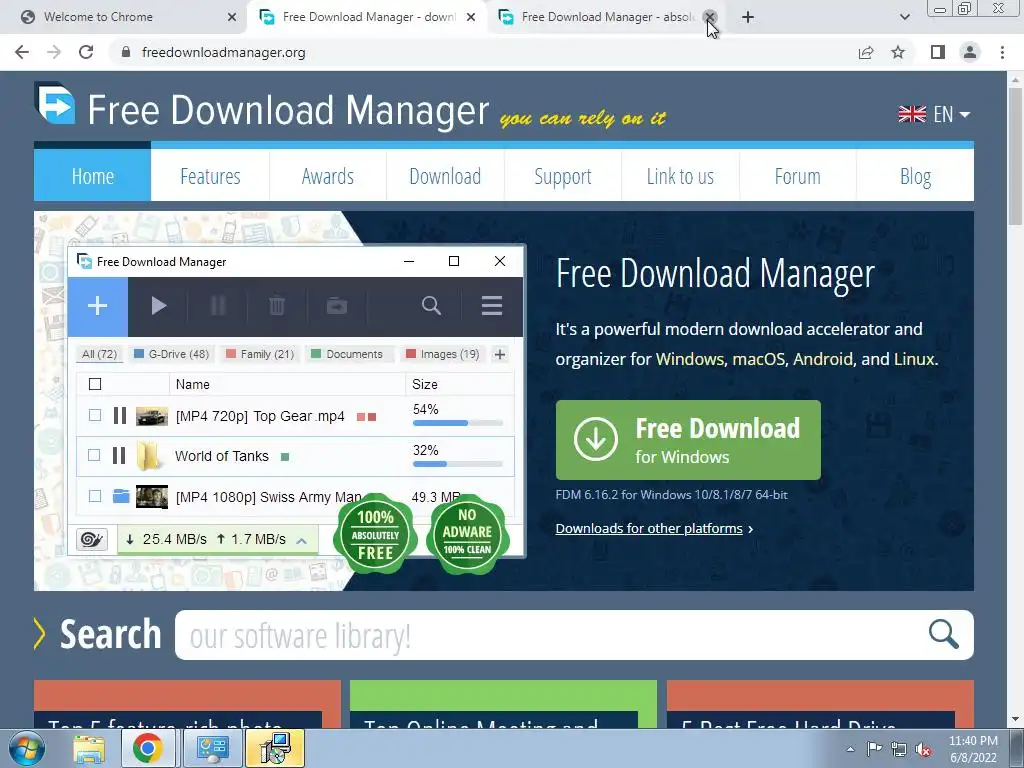Expand the Chrome tab search chevron
The width and height of the screenshot is (1024, 768).
904,17
